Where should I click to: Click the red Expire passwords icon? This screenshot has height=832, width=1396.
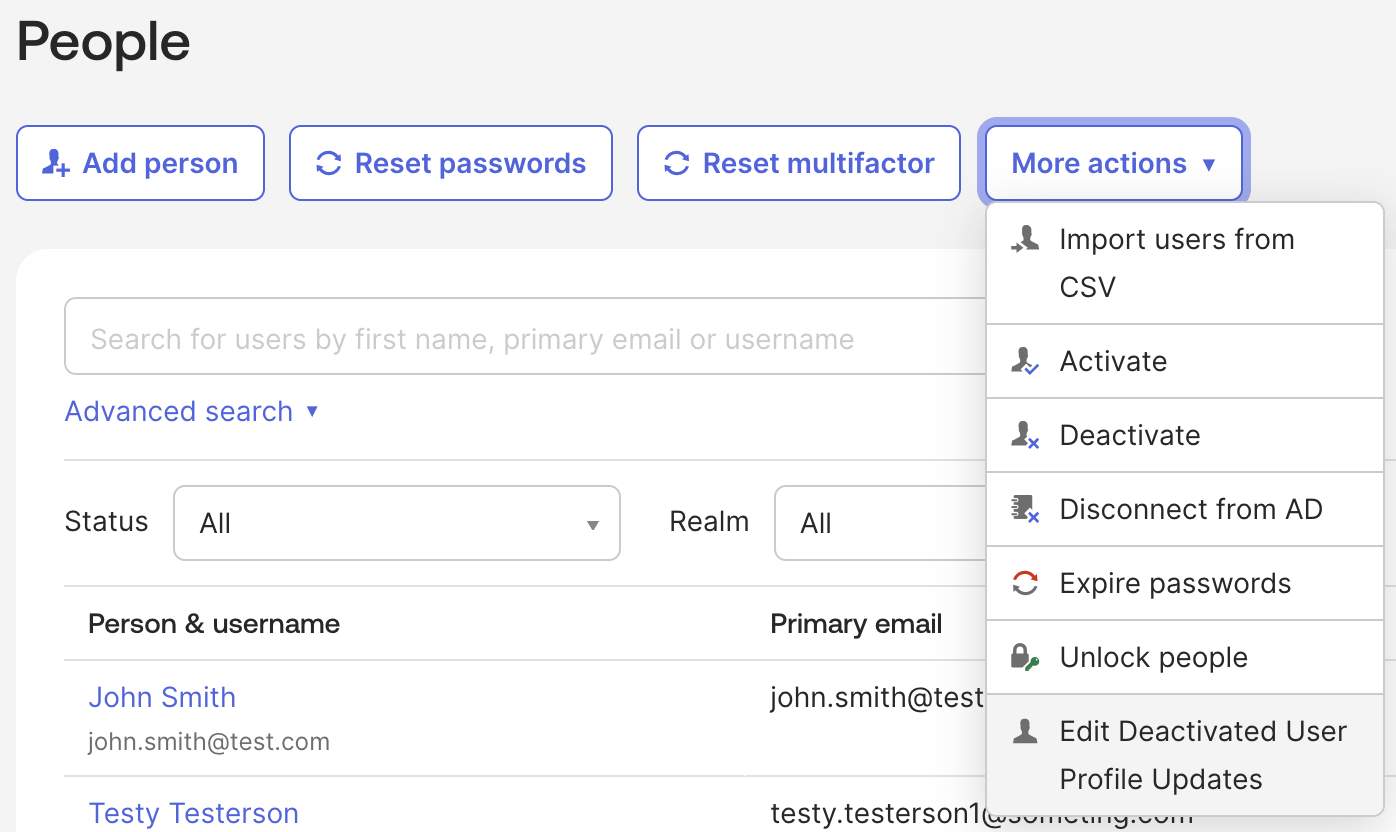pos(1025,583)
